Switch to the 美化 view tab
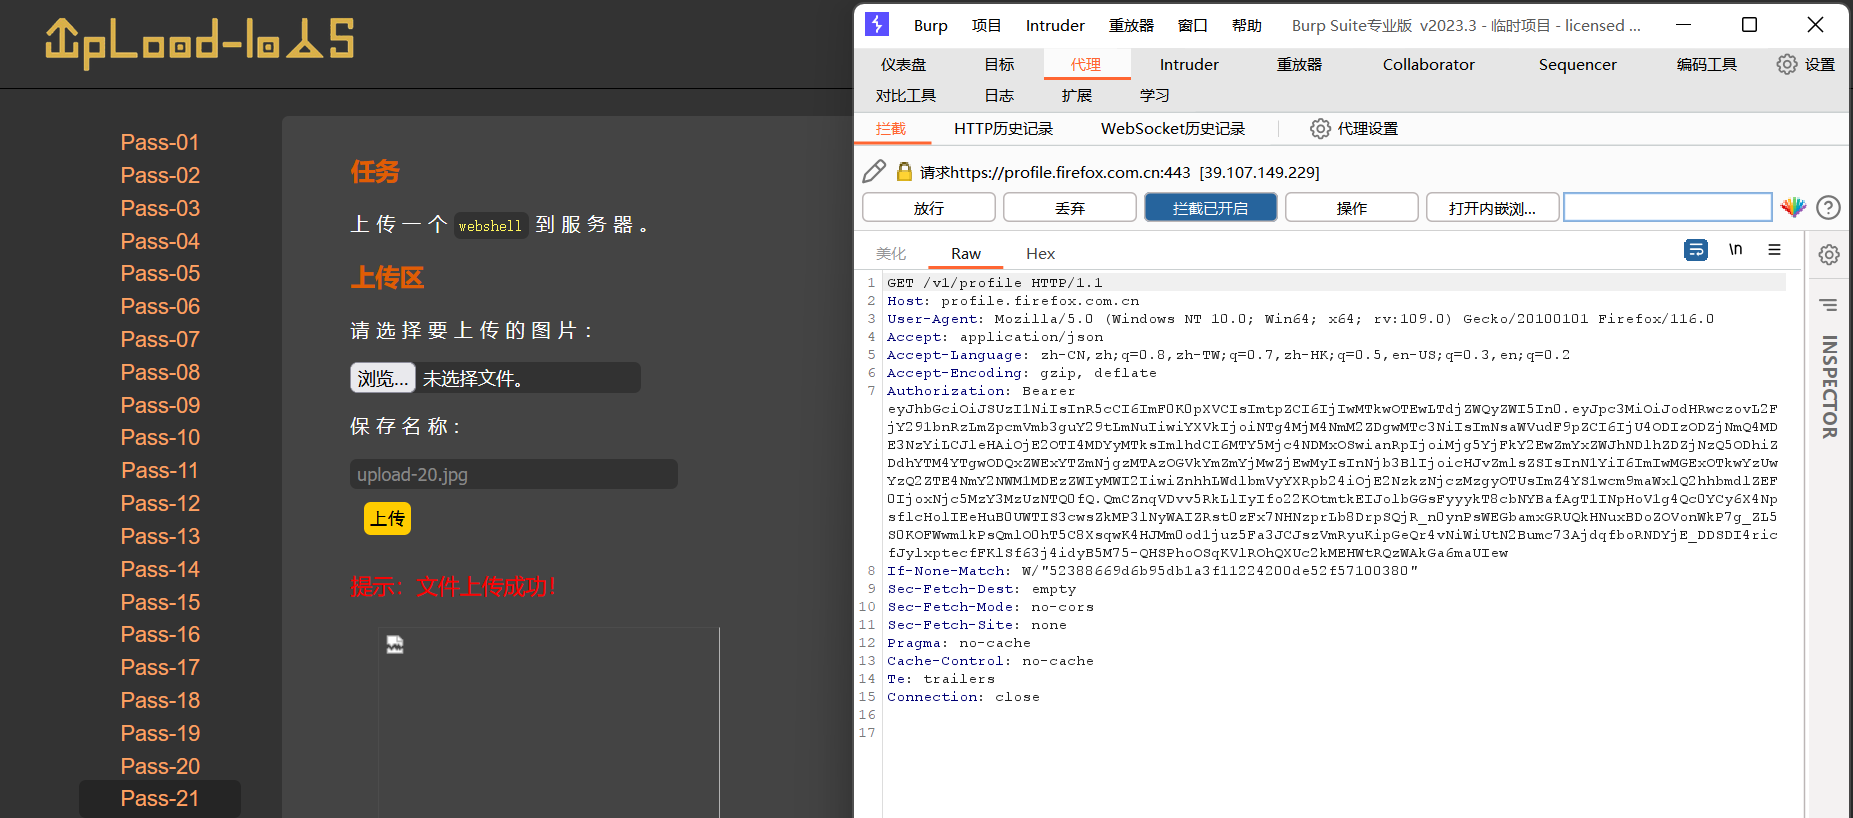 (x=890, y=253)
